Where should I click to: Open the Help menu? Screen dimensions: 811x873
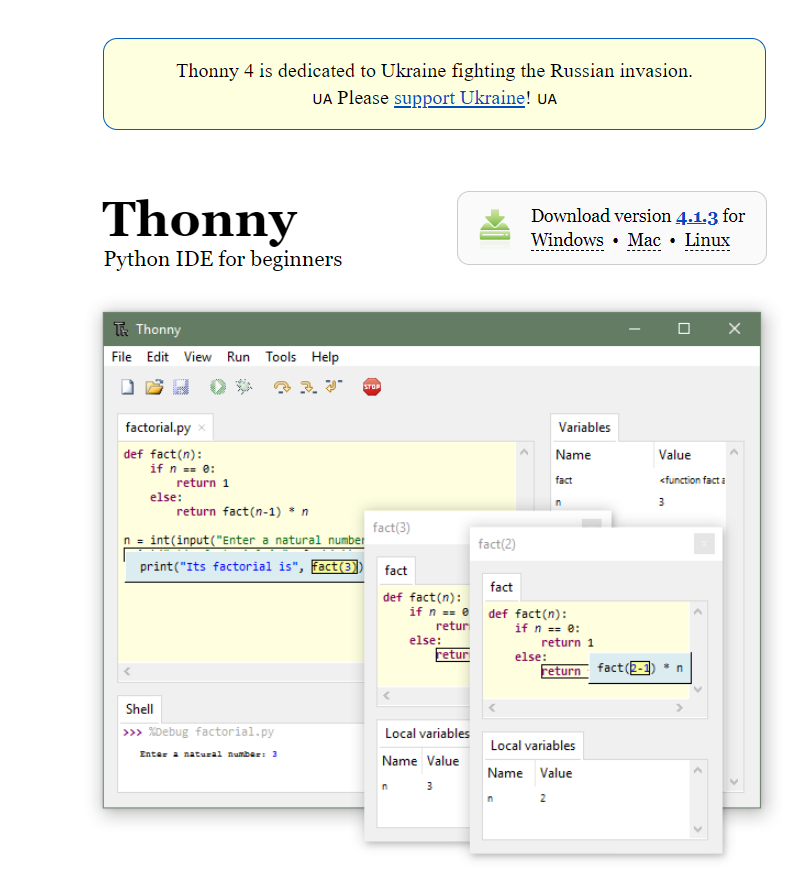tap(325, 357)
